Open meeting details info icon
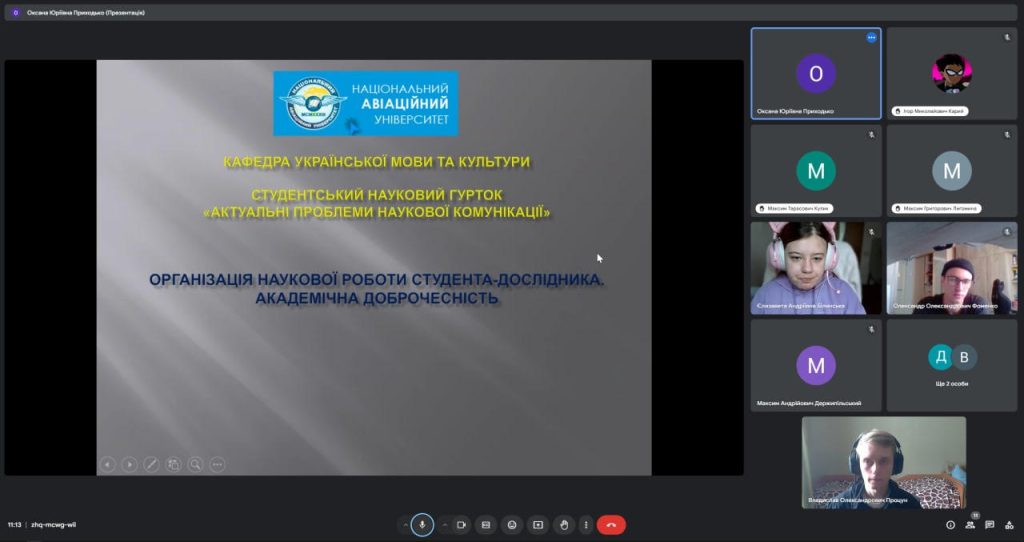 950,524
